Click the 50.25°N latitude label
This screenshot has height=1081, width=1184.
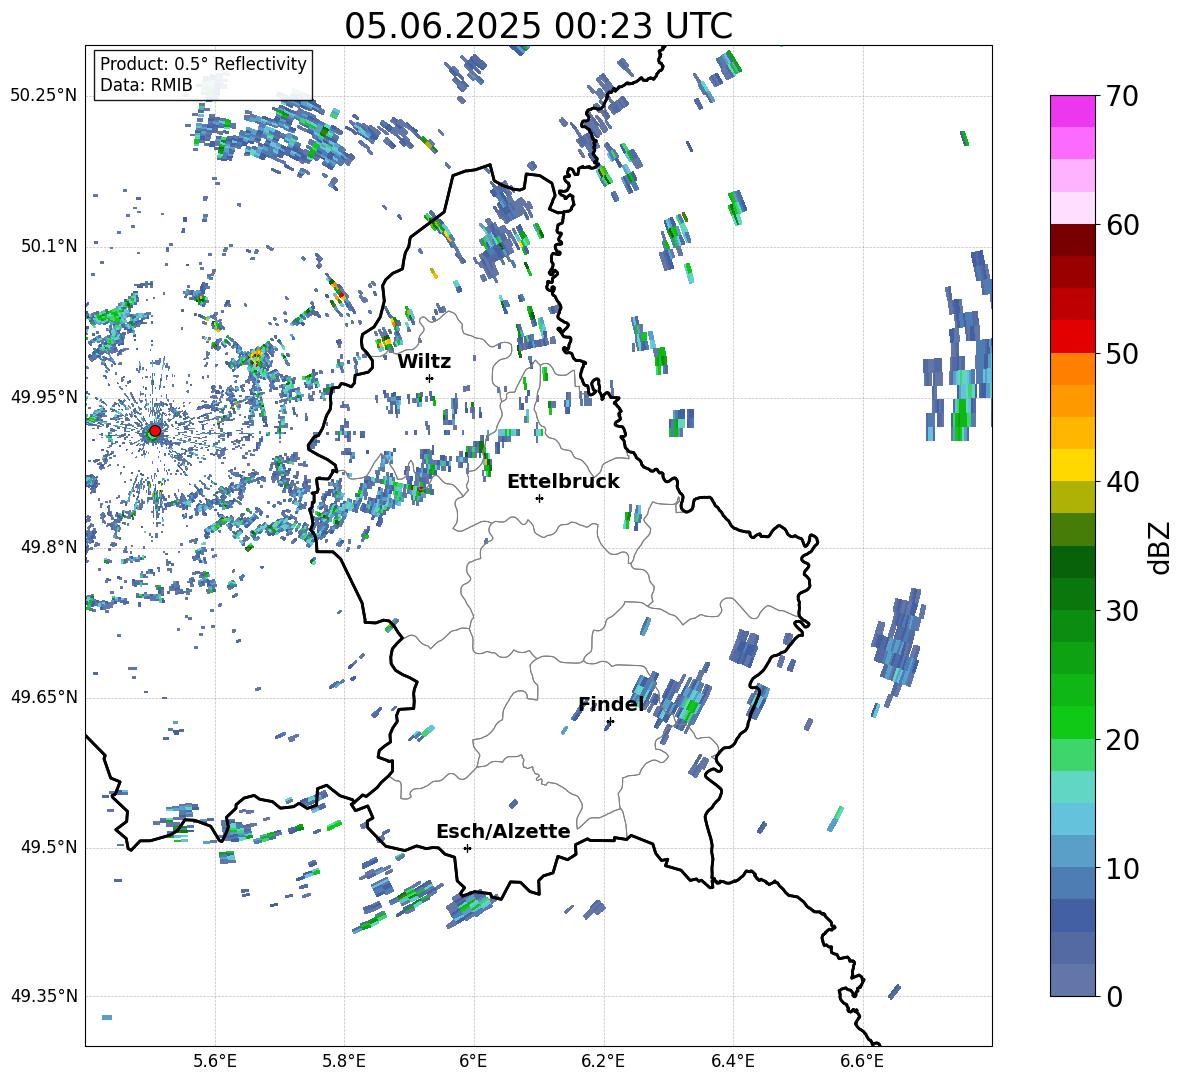coord(44,96)
